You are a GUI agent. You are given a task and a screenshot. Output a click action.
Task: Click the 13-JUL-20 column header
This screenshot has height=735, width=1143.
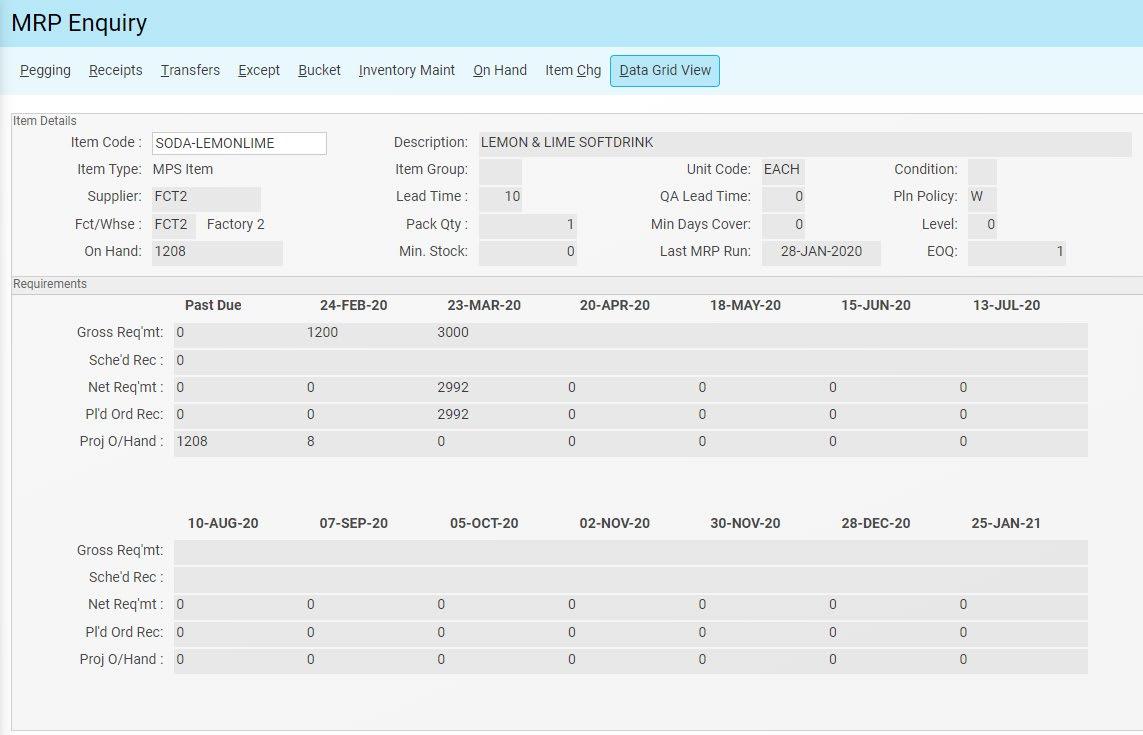click(1006, 306)
